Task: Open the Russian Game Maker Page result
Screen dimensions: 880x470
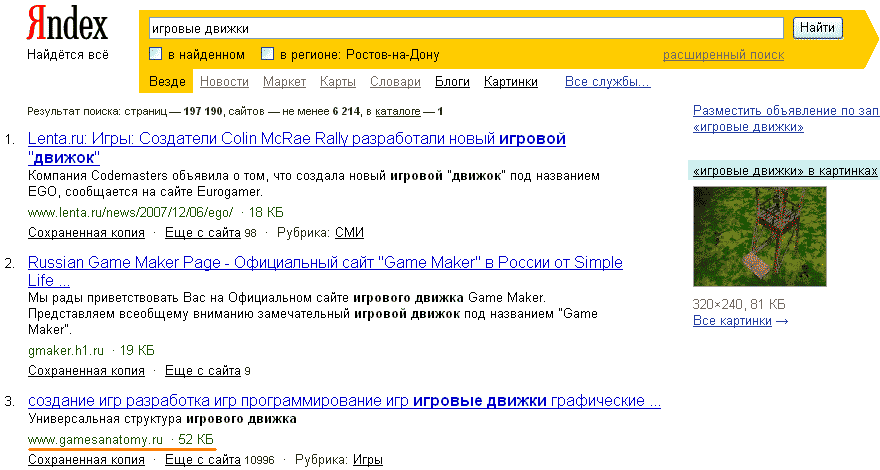Action: coord(325,263)
